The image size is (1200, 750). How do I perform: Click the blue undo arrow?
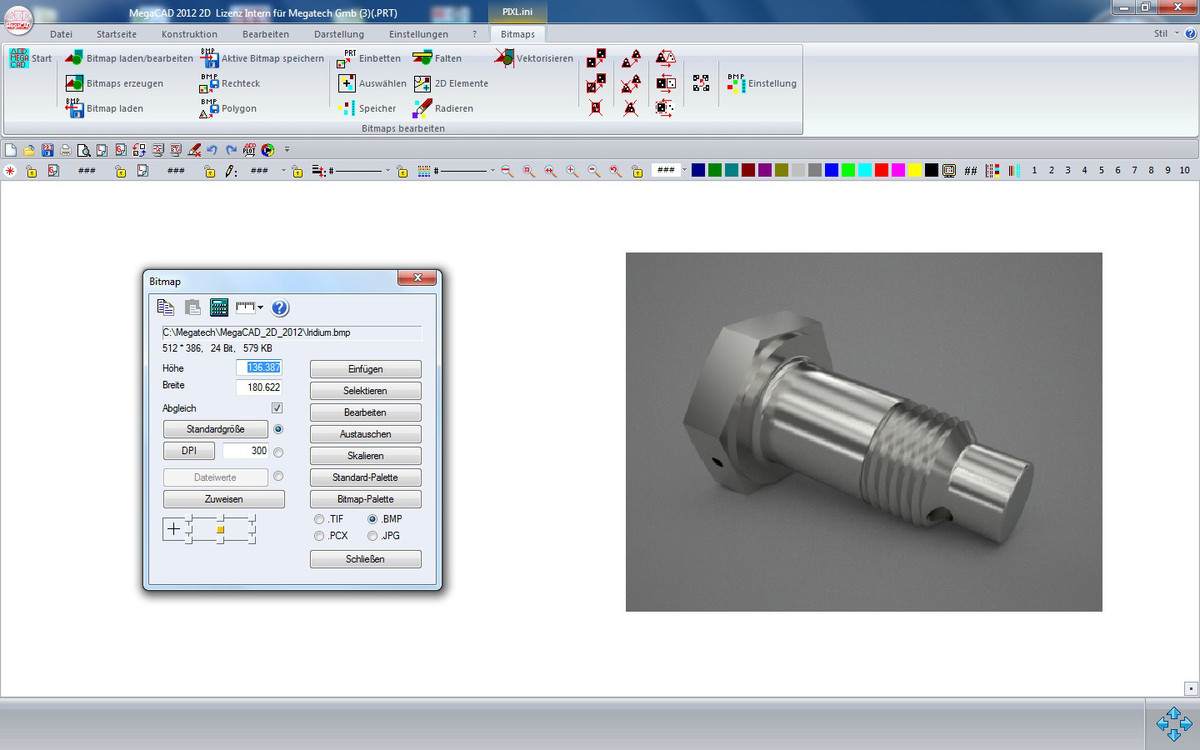click(212, 150)
